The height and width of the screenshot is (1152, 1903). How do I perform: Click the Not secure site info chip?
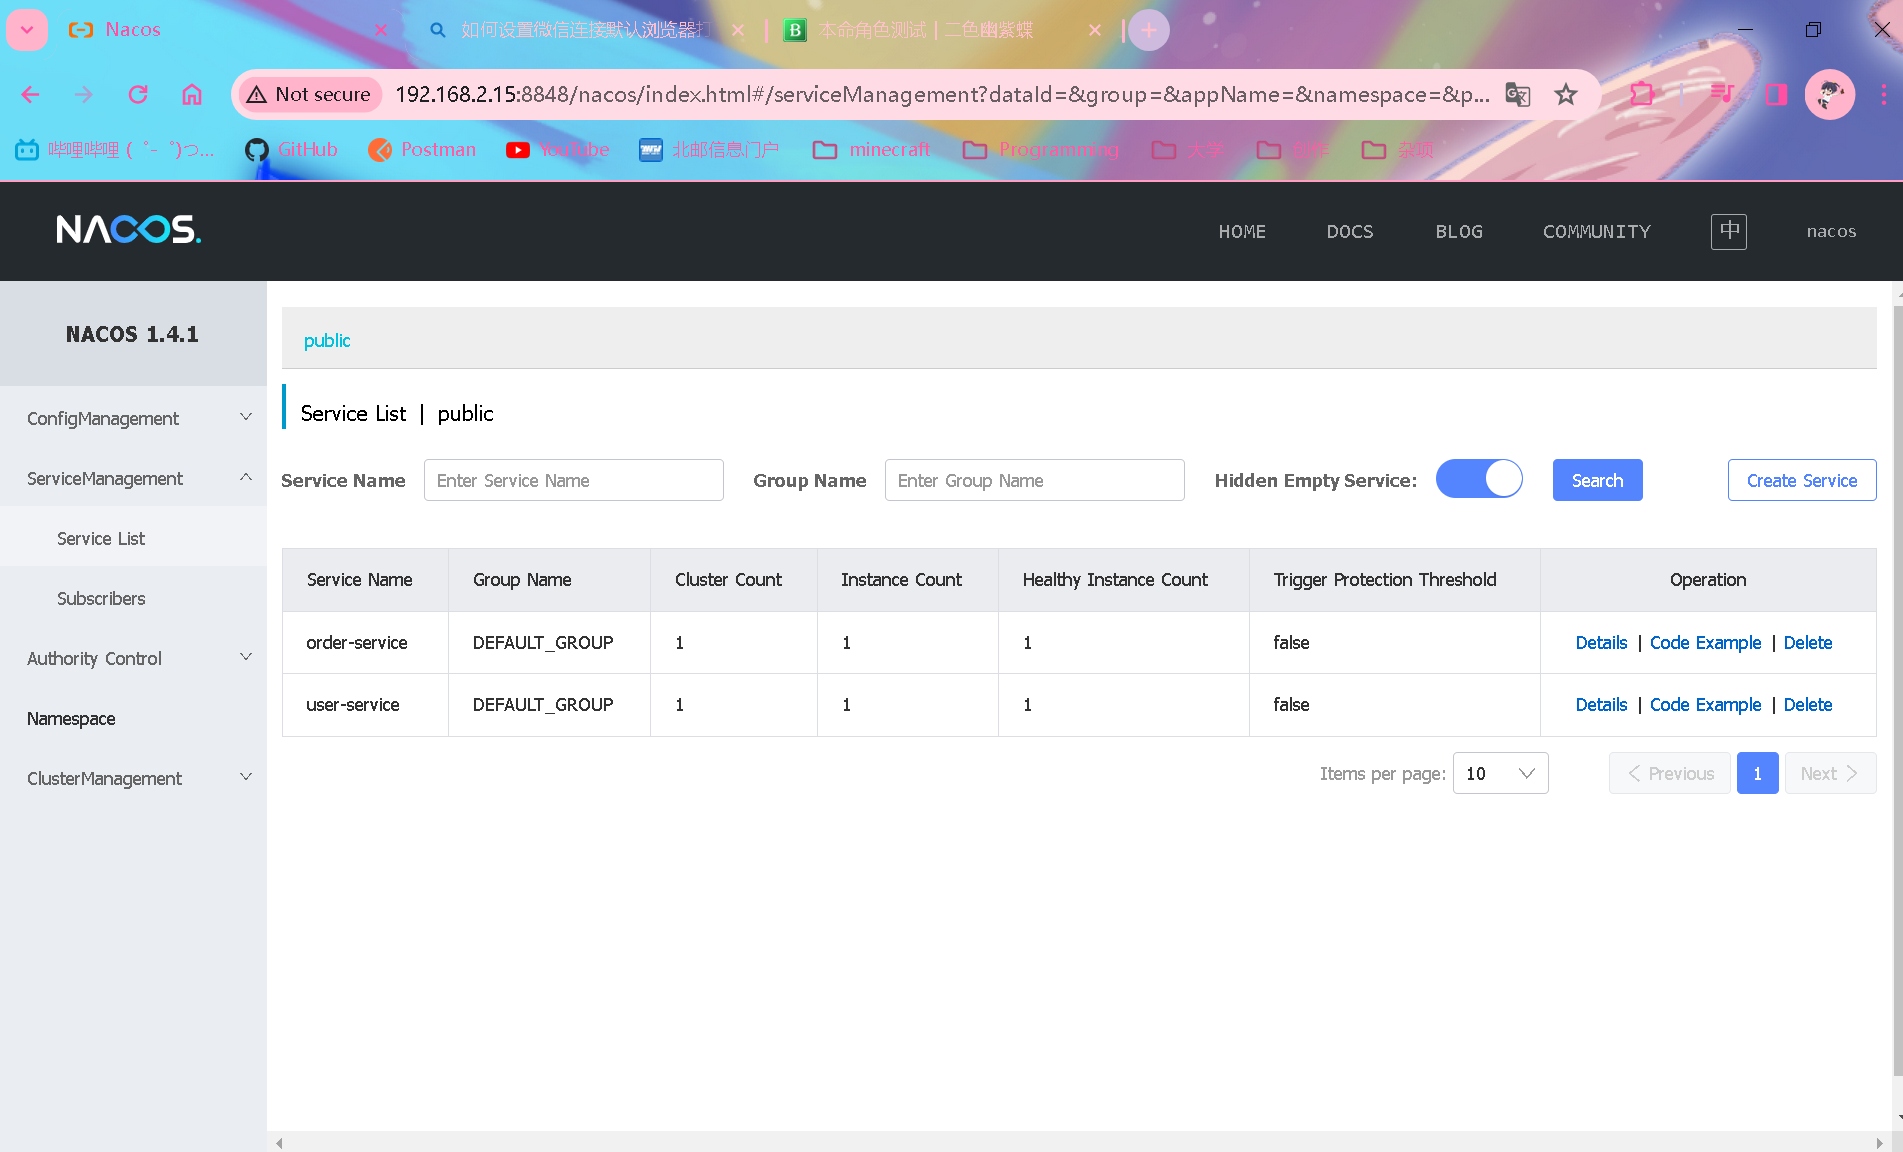(x=309, y=95)
